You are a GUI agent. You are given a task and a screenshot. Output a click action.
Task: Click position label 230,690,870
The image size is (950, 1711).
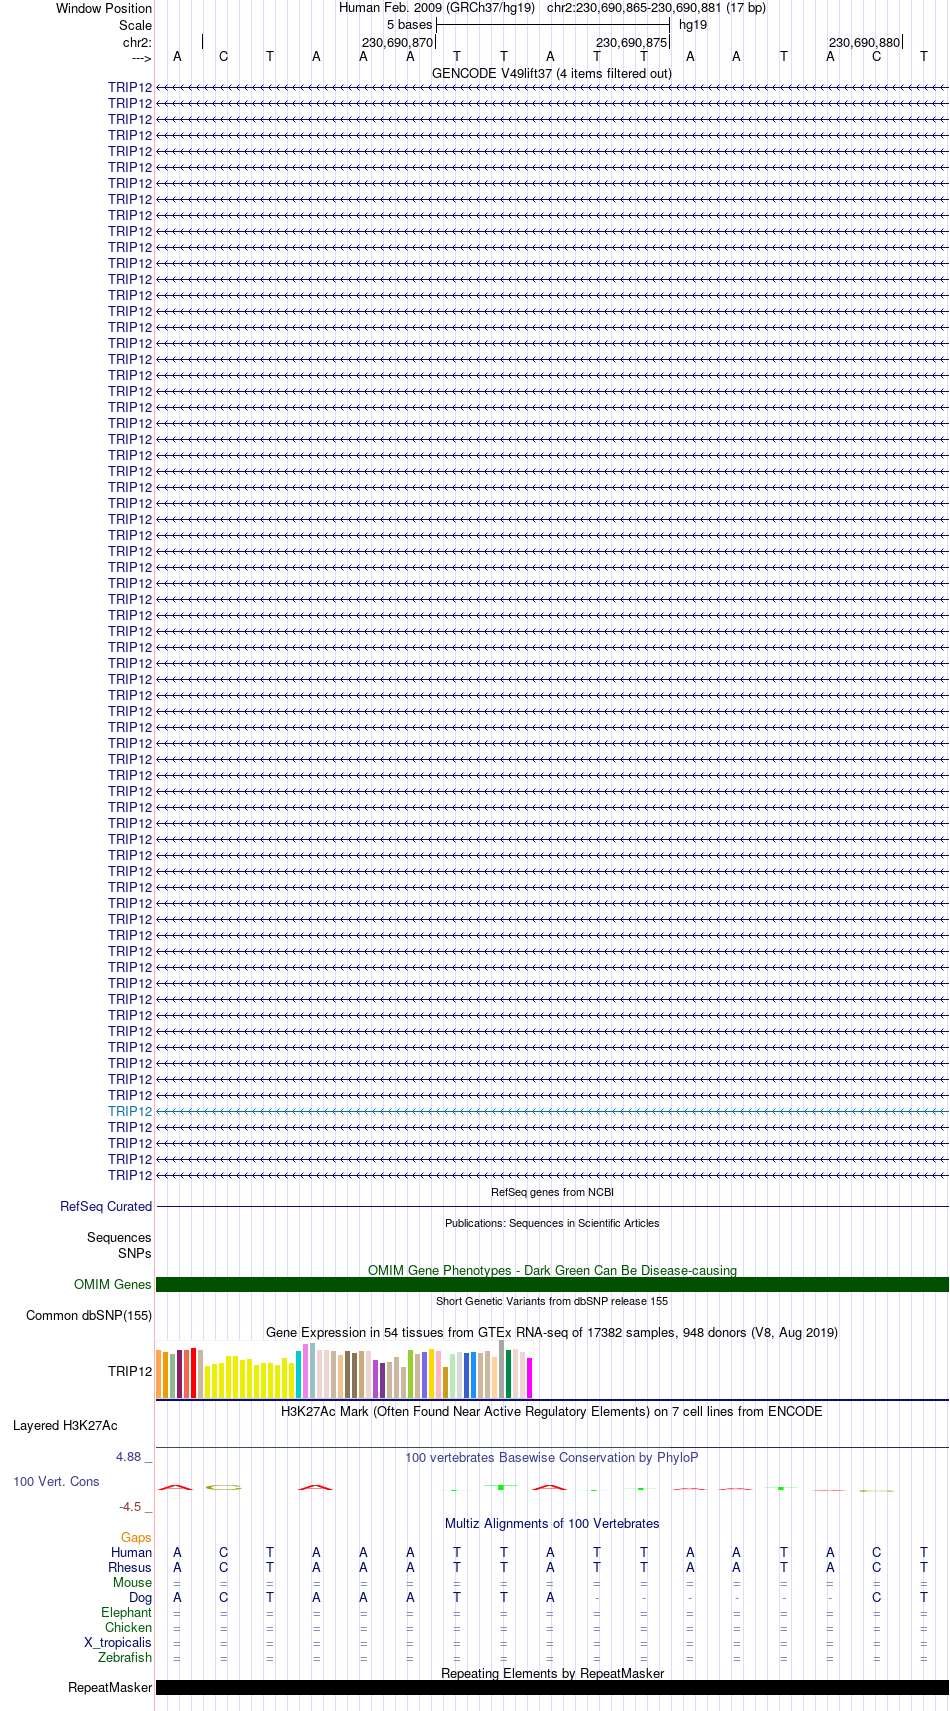tap(398, 43)
